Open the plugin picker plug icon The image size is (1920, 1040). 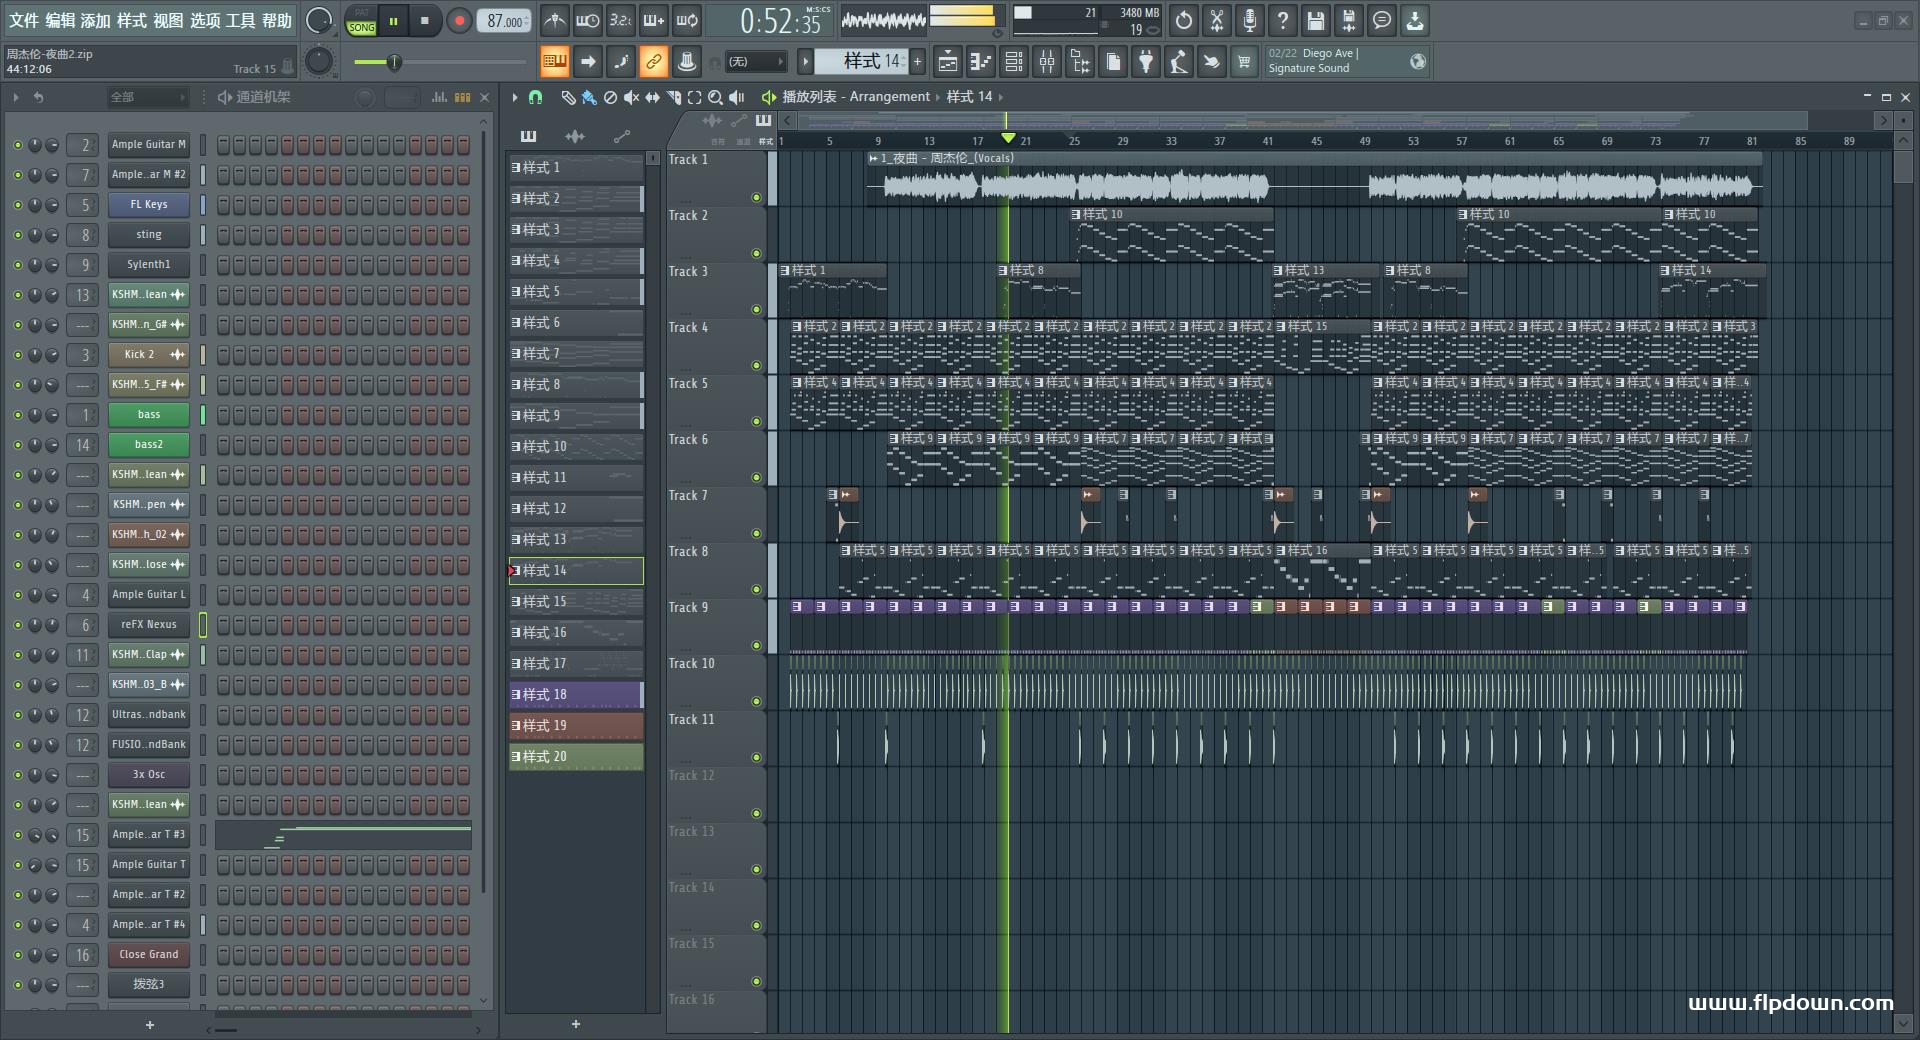click(1146, 62)
